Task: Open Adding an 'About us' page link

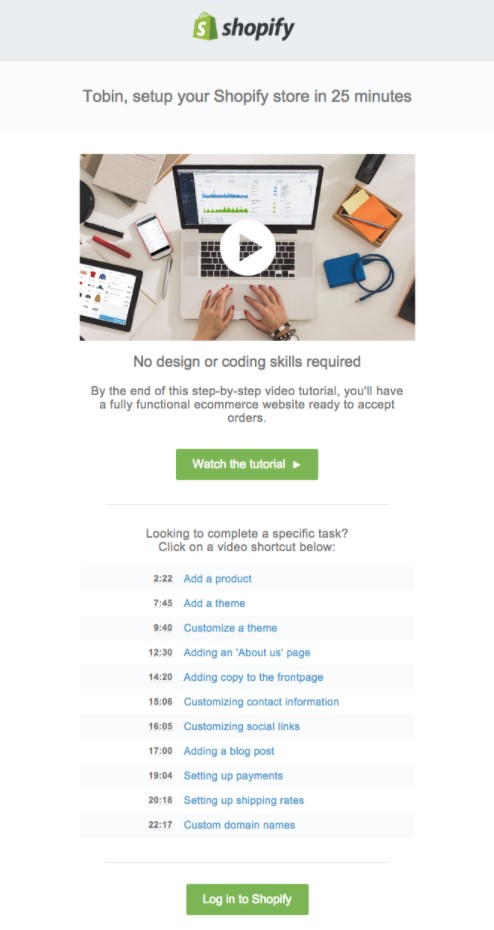Action: [247, 652]
